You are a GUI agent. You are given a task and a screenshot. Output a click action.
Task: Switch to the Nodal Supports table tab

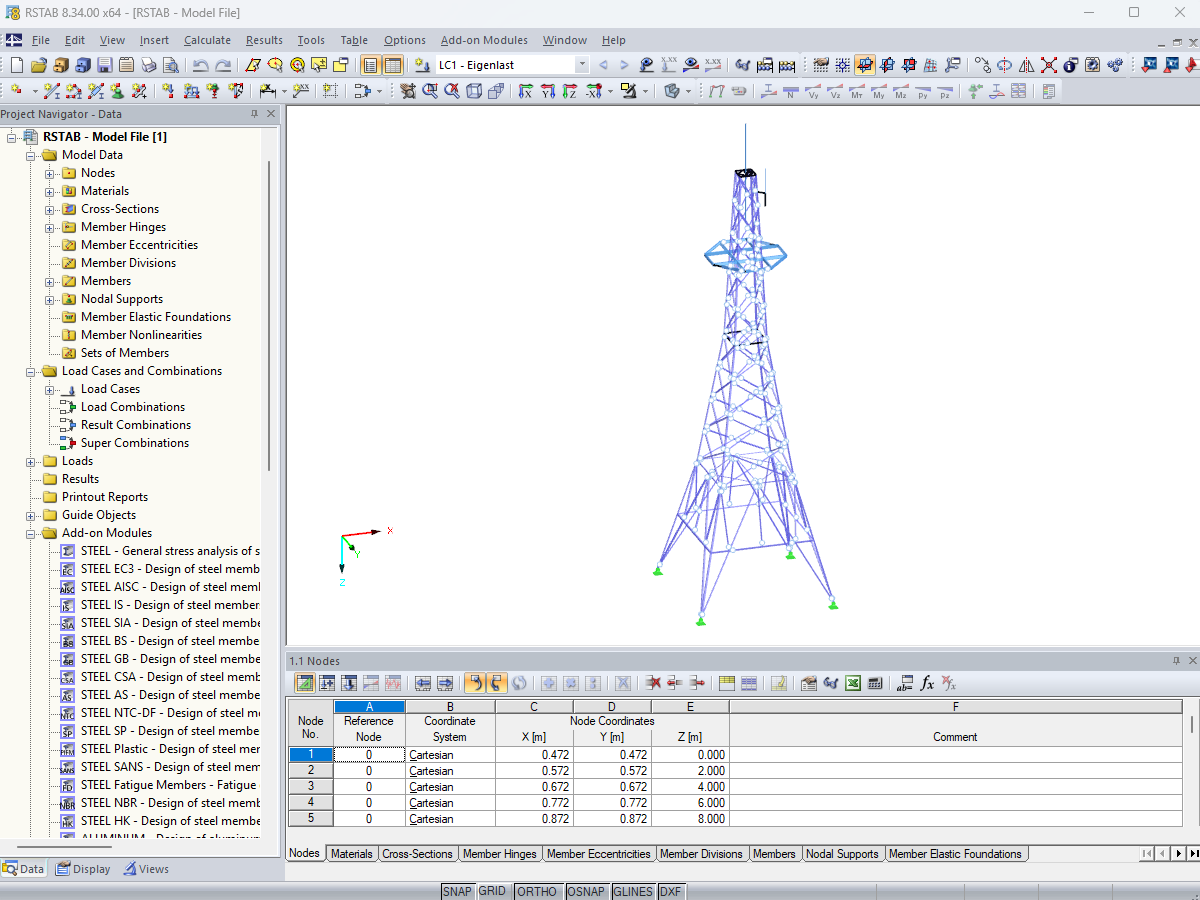coord(842,854)
